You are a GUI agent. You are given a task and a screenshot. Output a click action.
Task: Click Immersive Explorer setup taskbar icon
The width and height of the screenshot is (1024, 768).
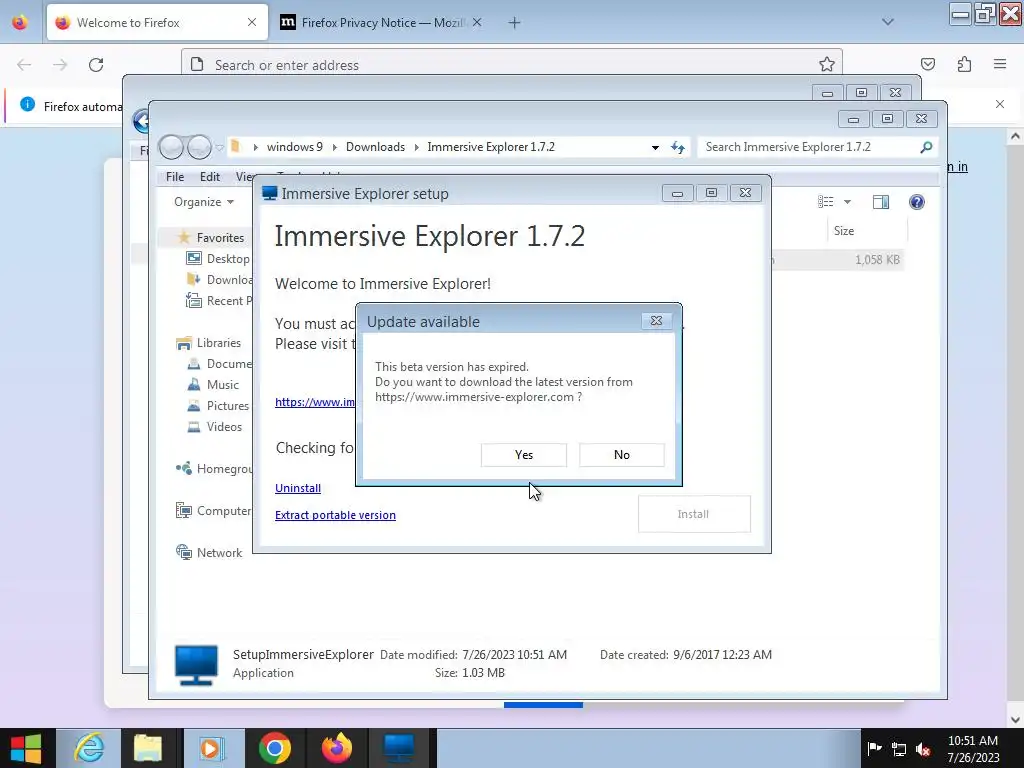399,748
